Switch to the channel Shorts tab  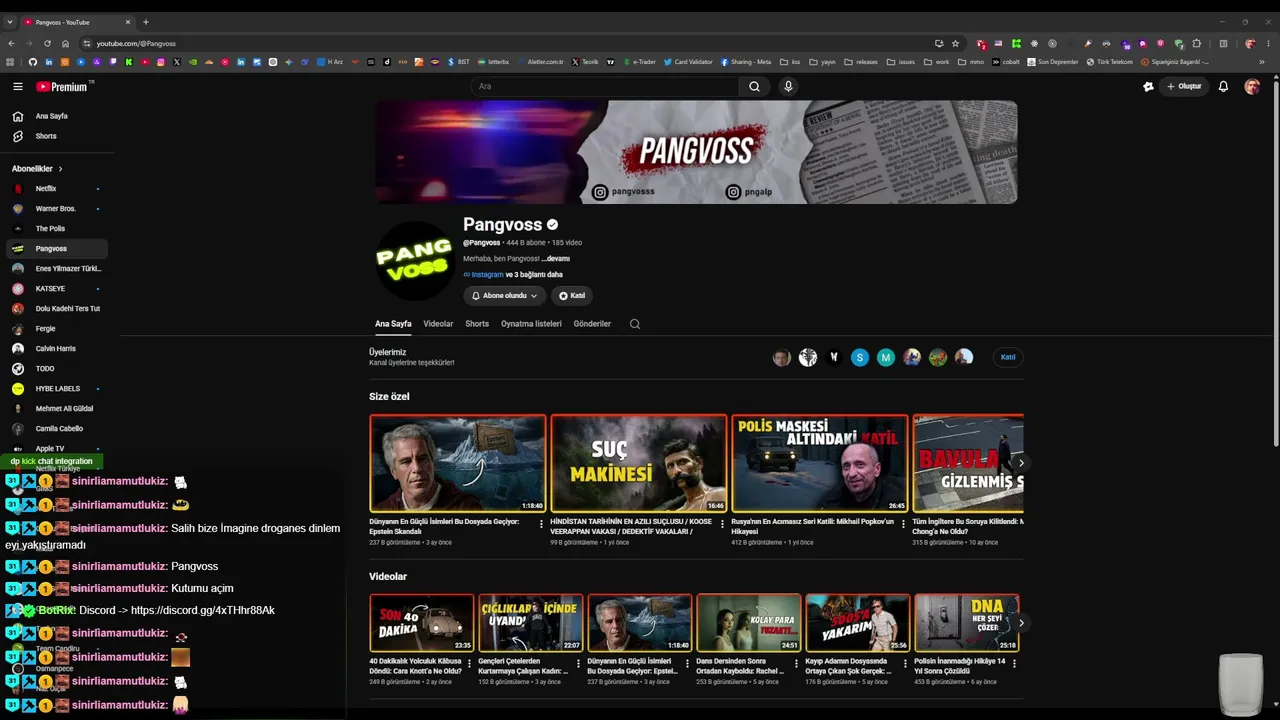pos(477,324)
